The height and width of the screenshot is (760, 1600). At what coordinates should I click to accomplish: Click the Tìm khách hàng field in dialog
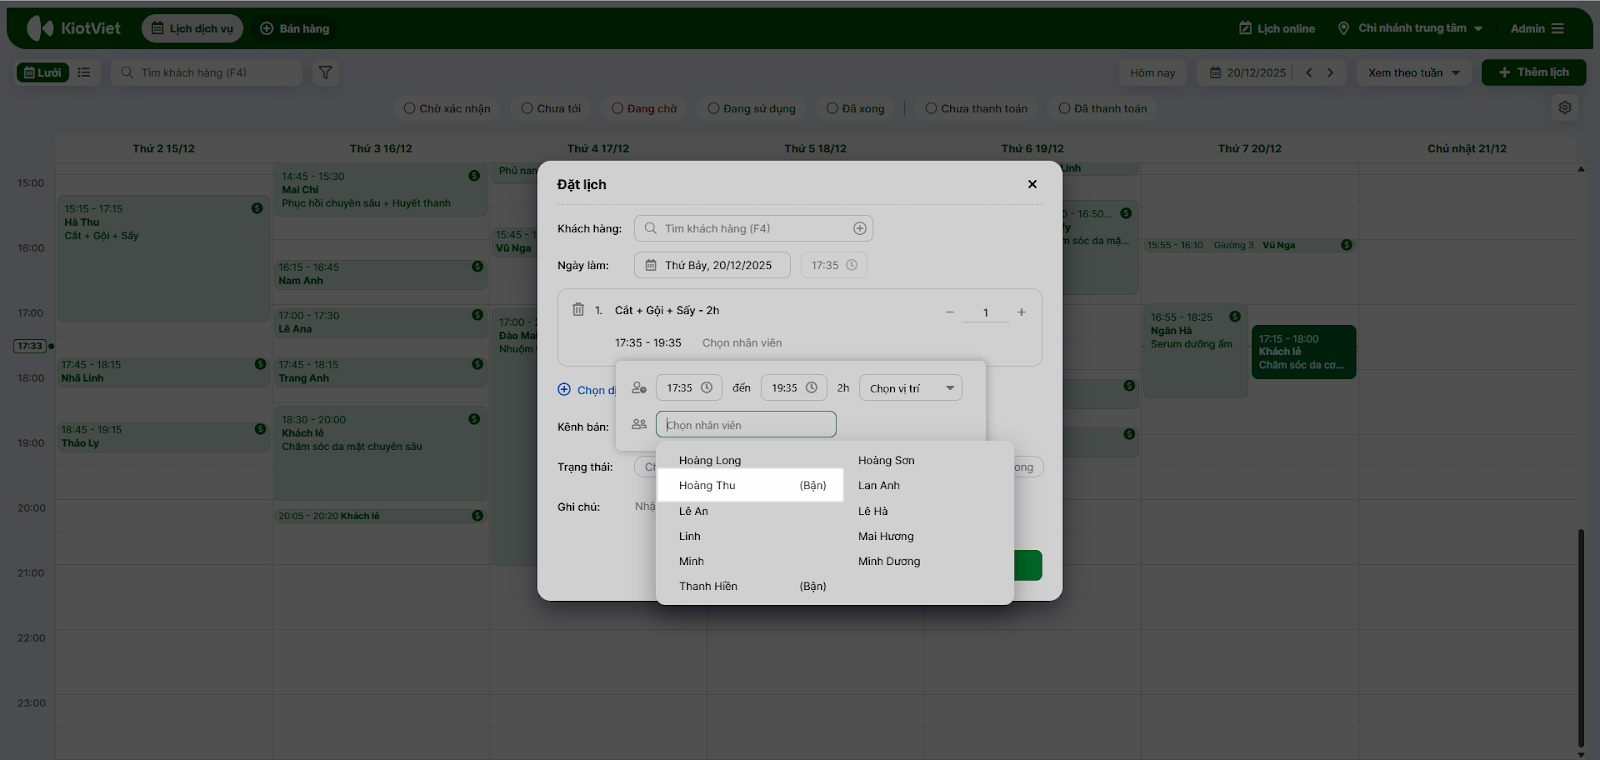click(750, 229)
